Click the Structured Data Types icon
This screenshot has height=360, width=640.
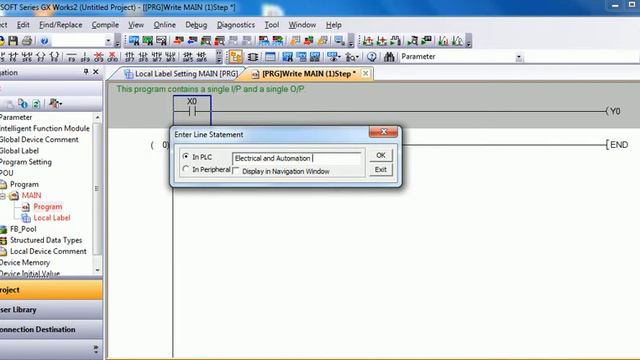[x=4, y=240]
